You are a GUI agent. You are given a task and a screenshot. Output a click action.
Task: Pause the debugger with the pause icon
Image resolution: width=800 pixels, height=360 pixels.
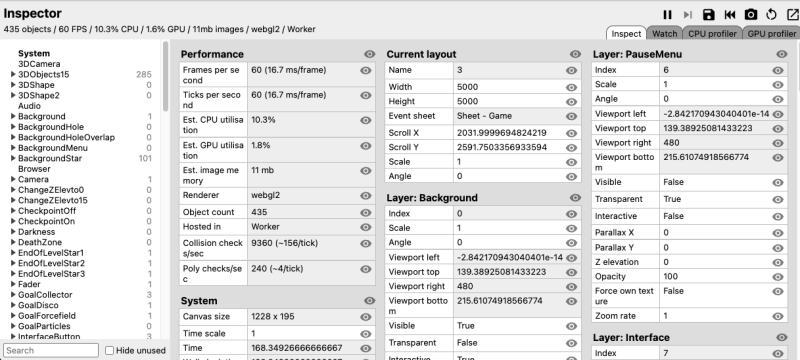[x=667, y=15]
